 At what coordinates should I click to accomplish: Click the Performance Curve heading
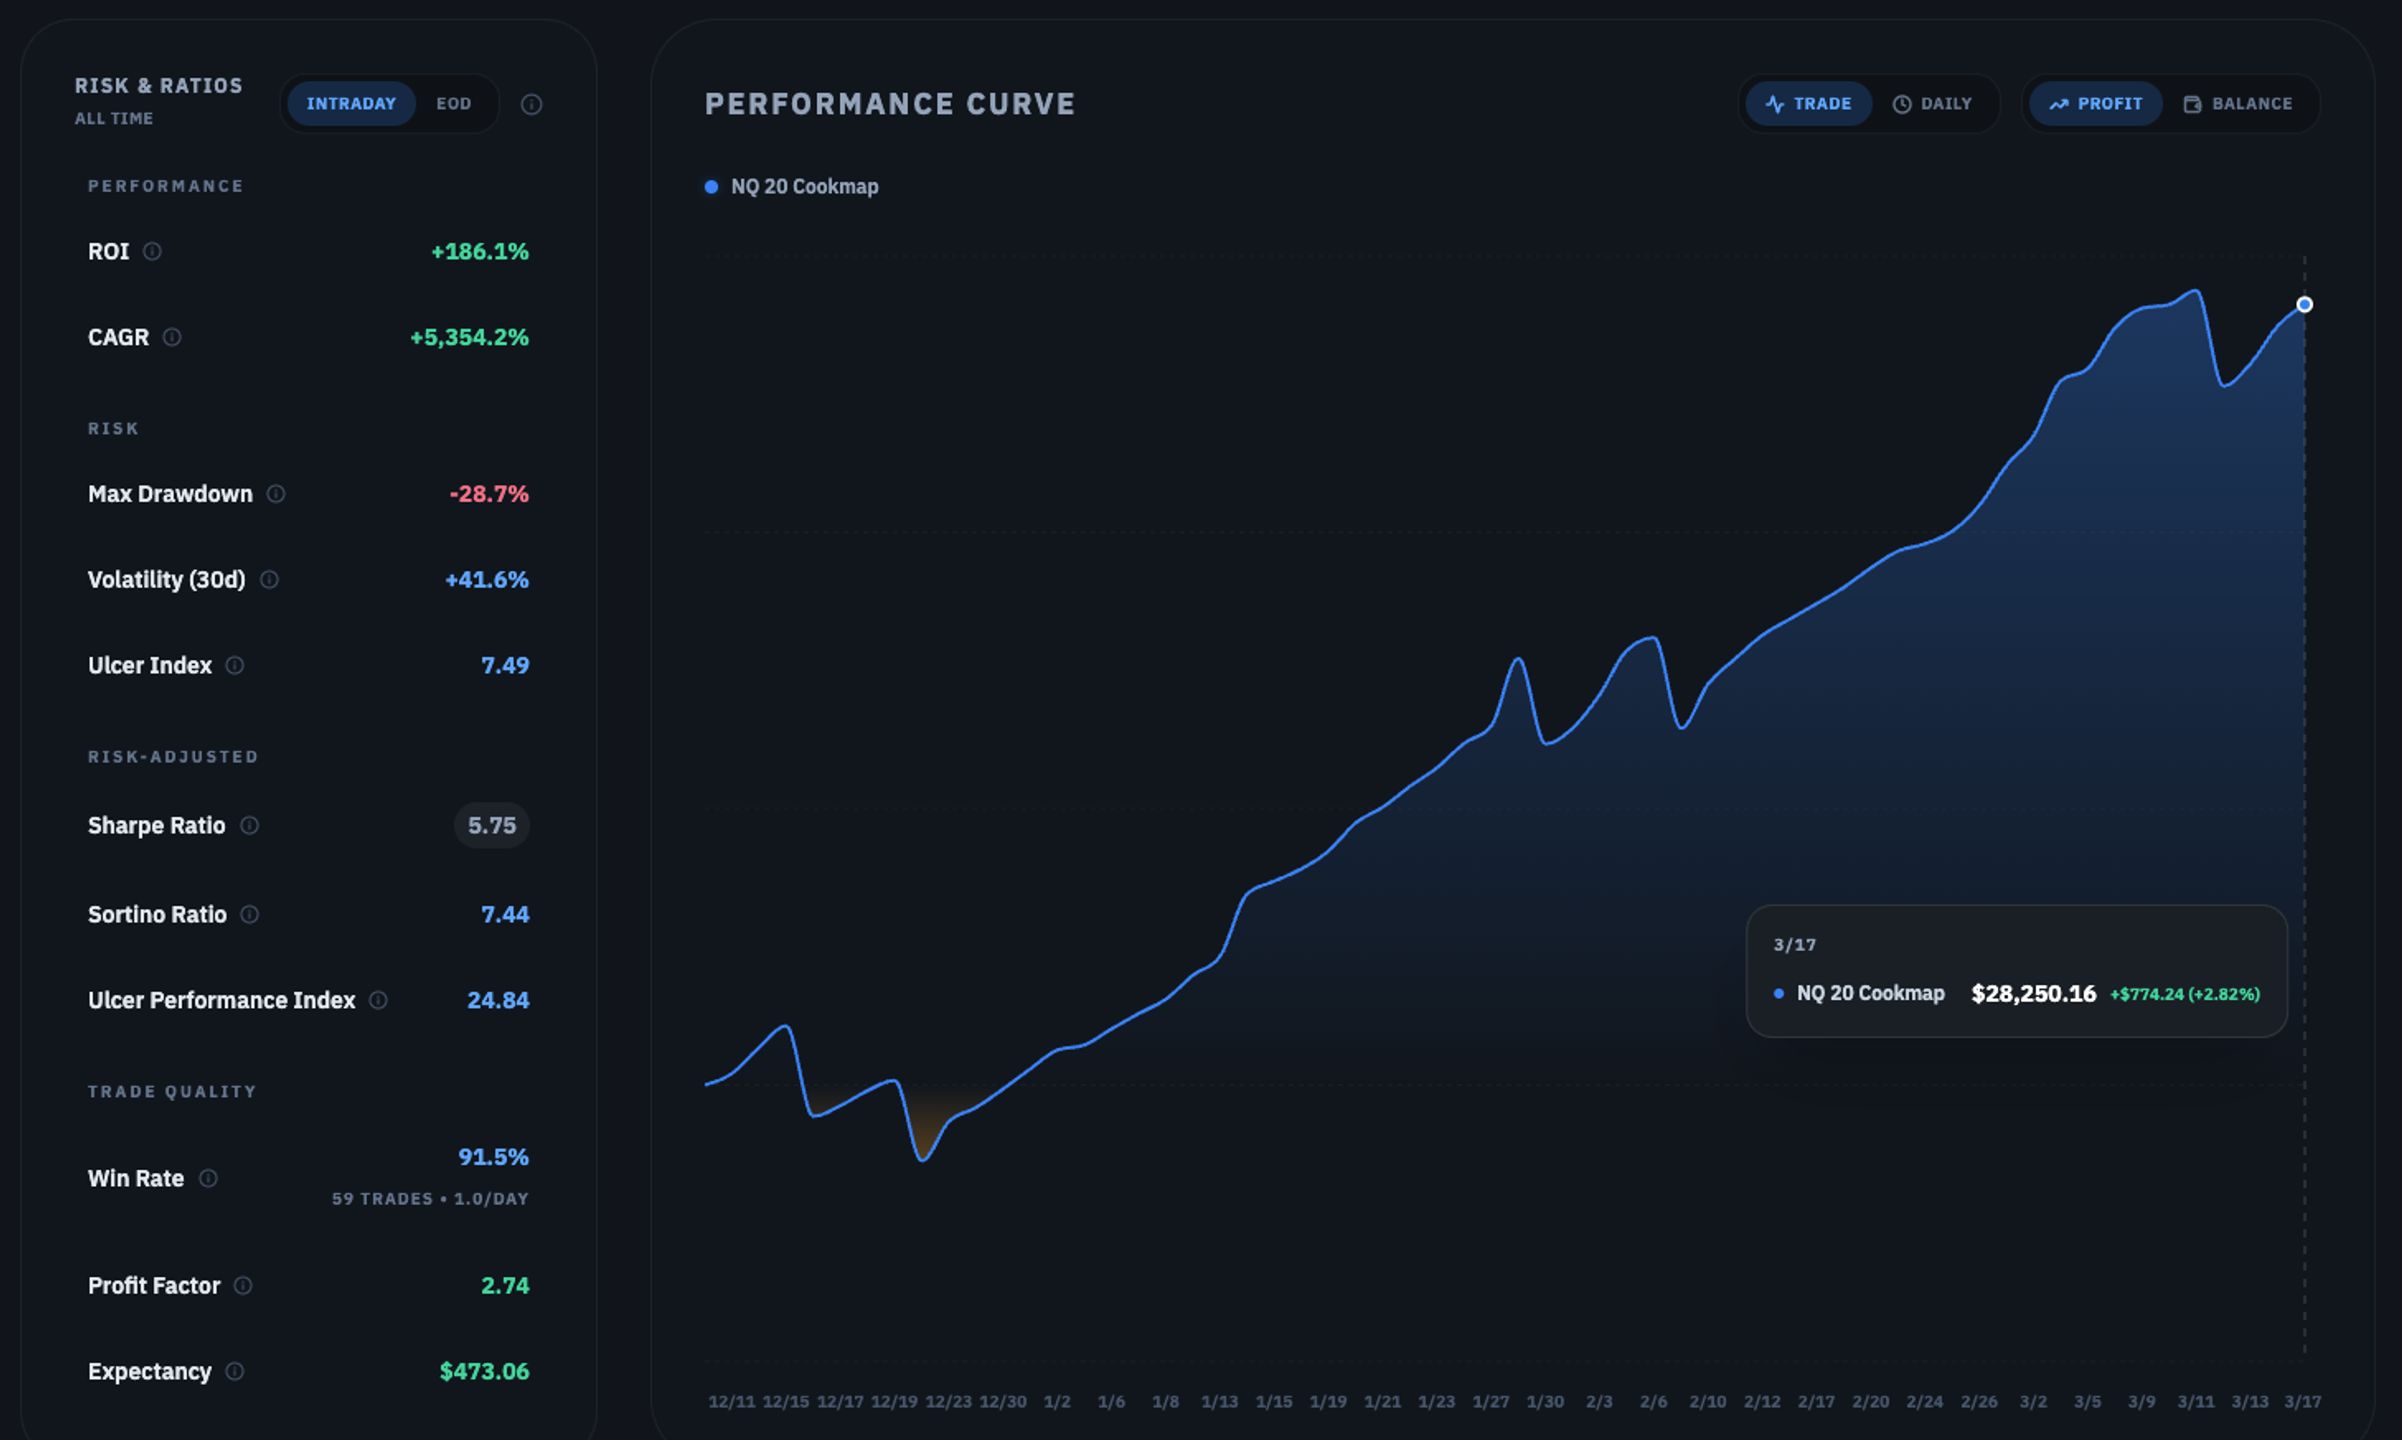tap(890, 104)
